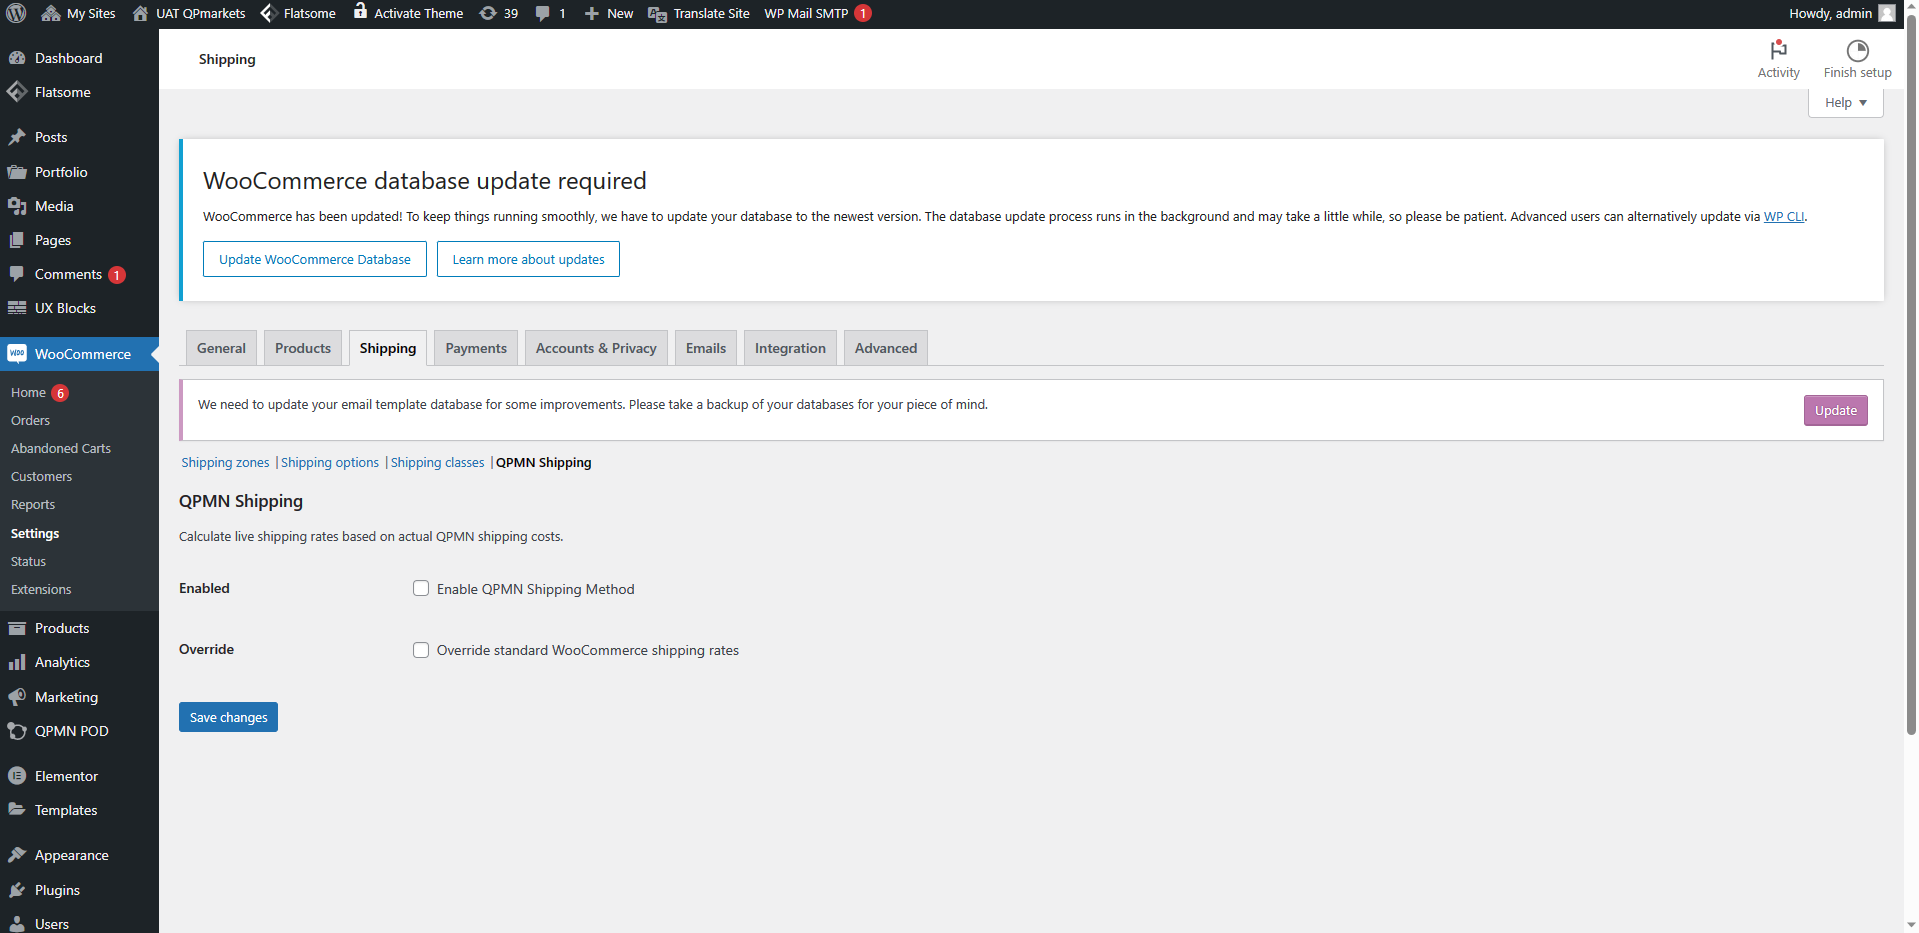The image size is (1919, 933).
Task: Click the Save changes button
Action: [x=228, y=717]
